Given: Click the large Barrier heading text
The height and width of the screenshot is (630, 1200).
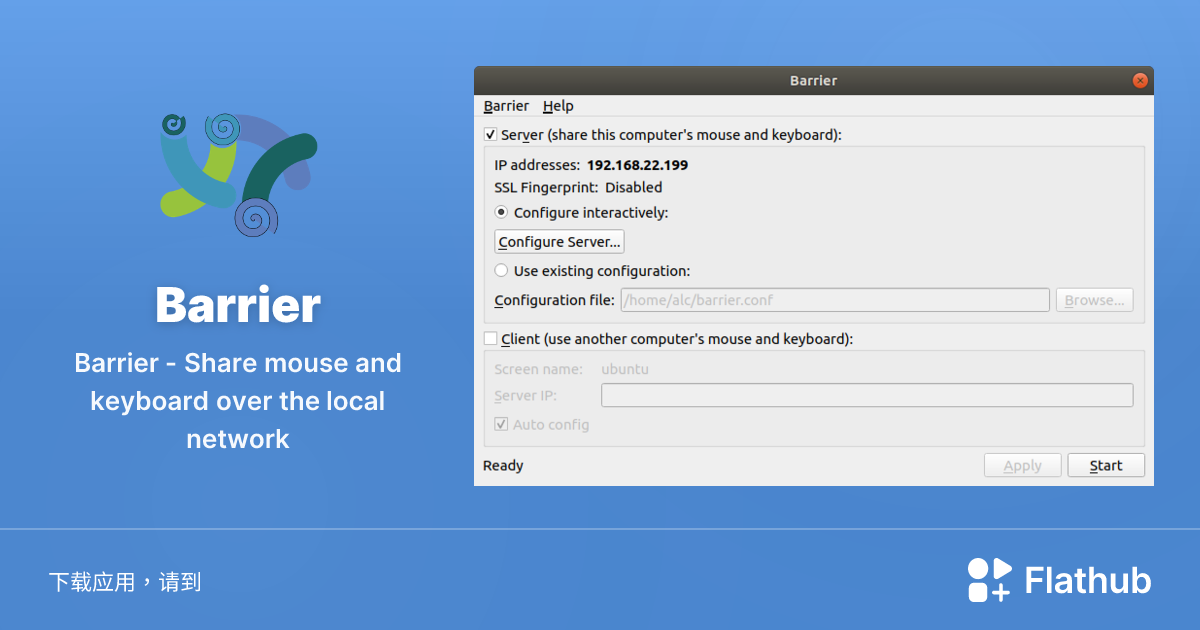Looking at the screenshot, I should coord(238,305).
